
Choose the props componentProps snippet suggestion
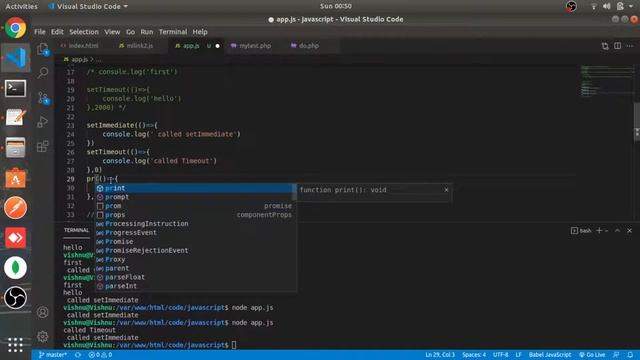coord(194,215)
